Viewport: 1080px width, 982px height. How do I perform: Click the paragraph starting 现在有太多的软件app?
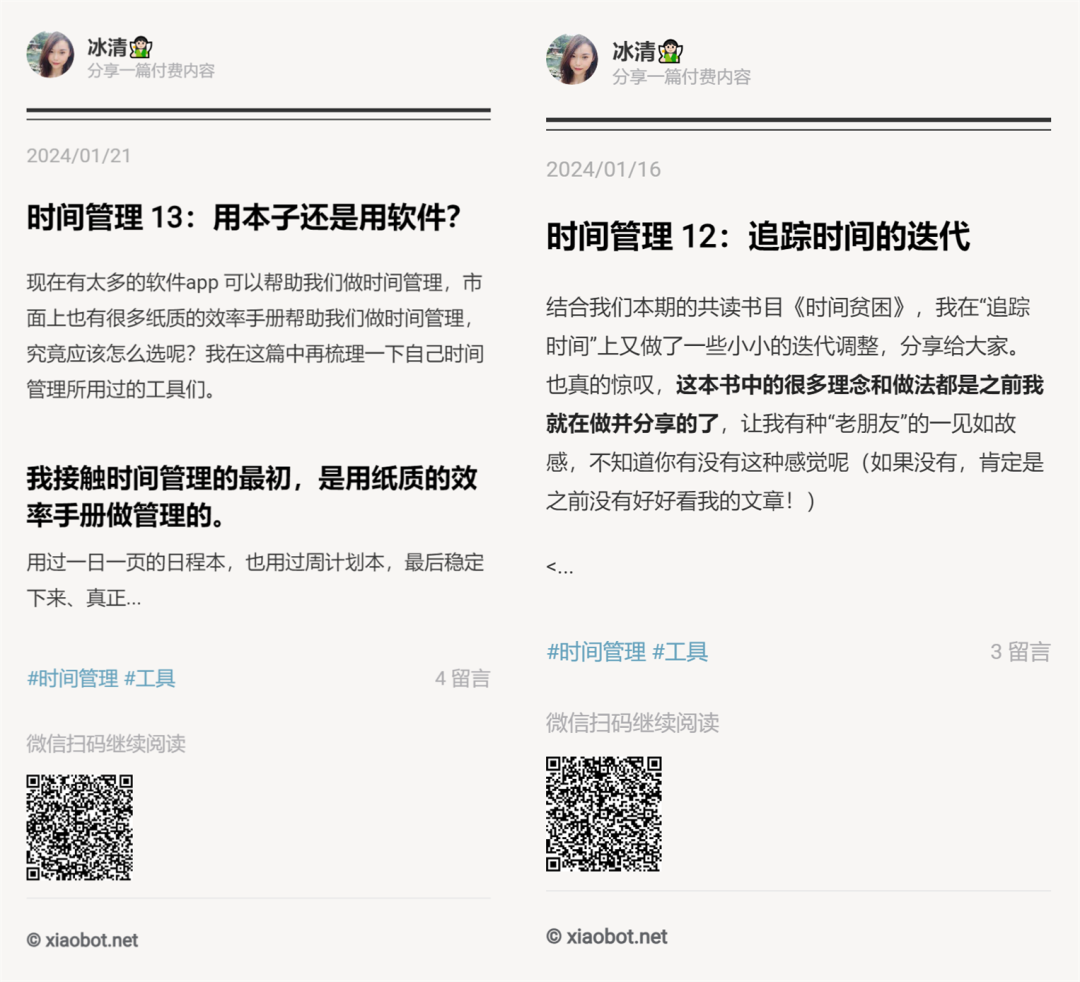[x=256, y=336]
